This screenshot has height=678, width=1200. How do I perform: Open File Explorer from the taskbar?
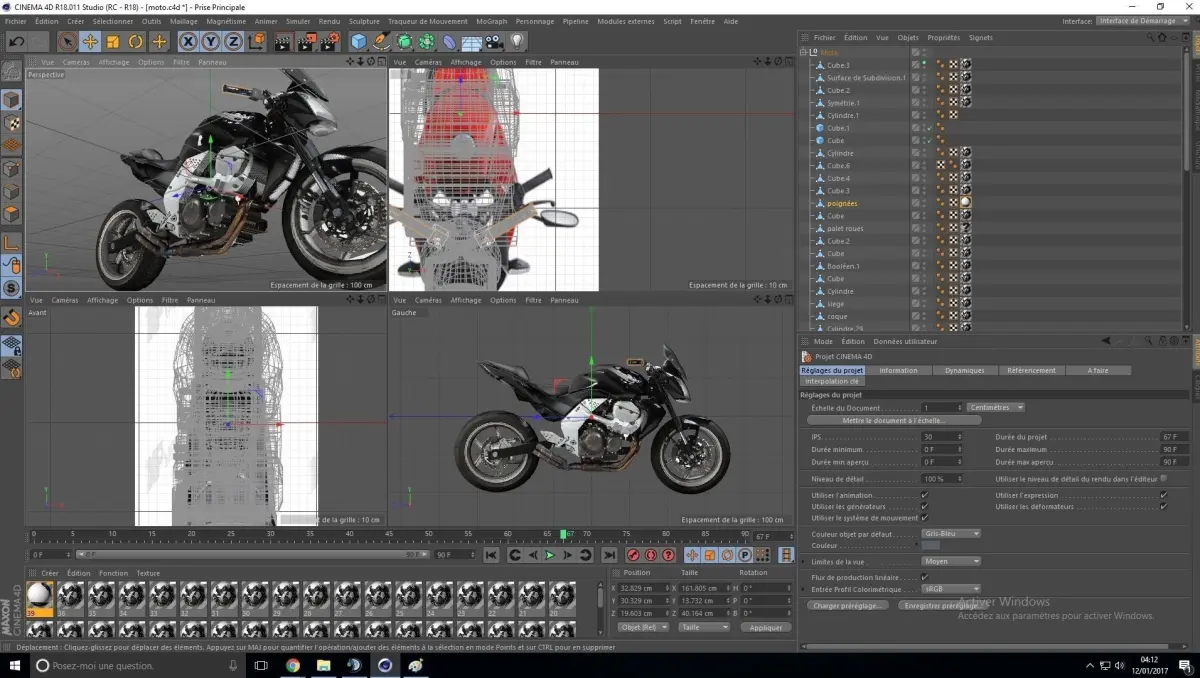pyautogui.click(x=324, y=665)
